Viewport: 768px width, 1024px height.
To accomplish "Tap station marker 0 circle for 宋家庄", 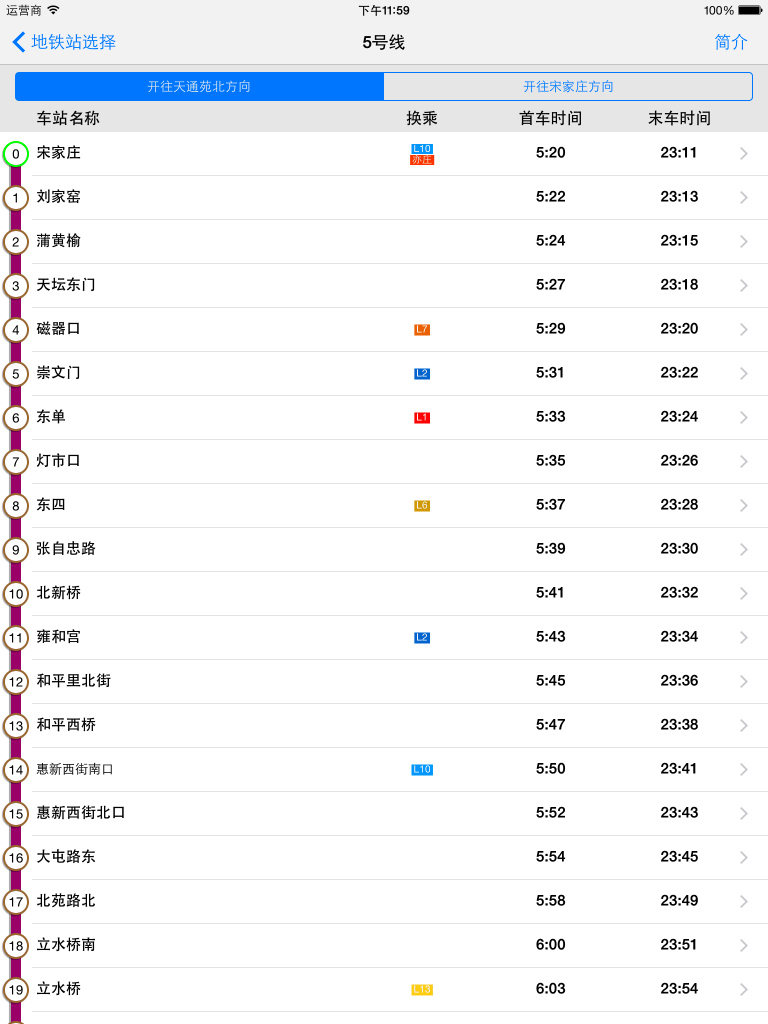I will [16, 154].
